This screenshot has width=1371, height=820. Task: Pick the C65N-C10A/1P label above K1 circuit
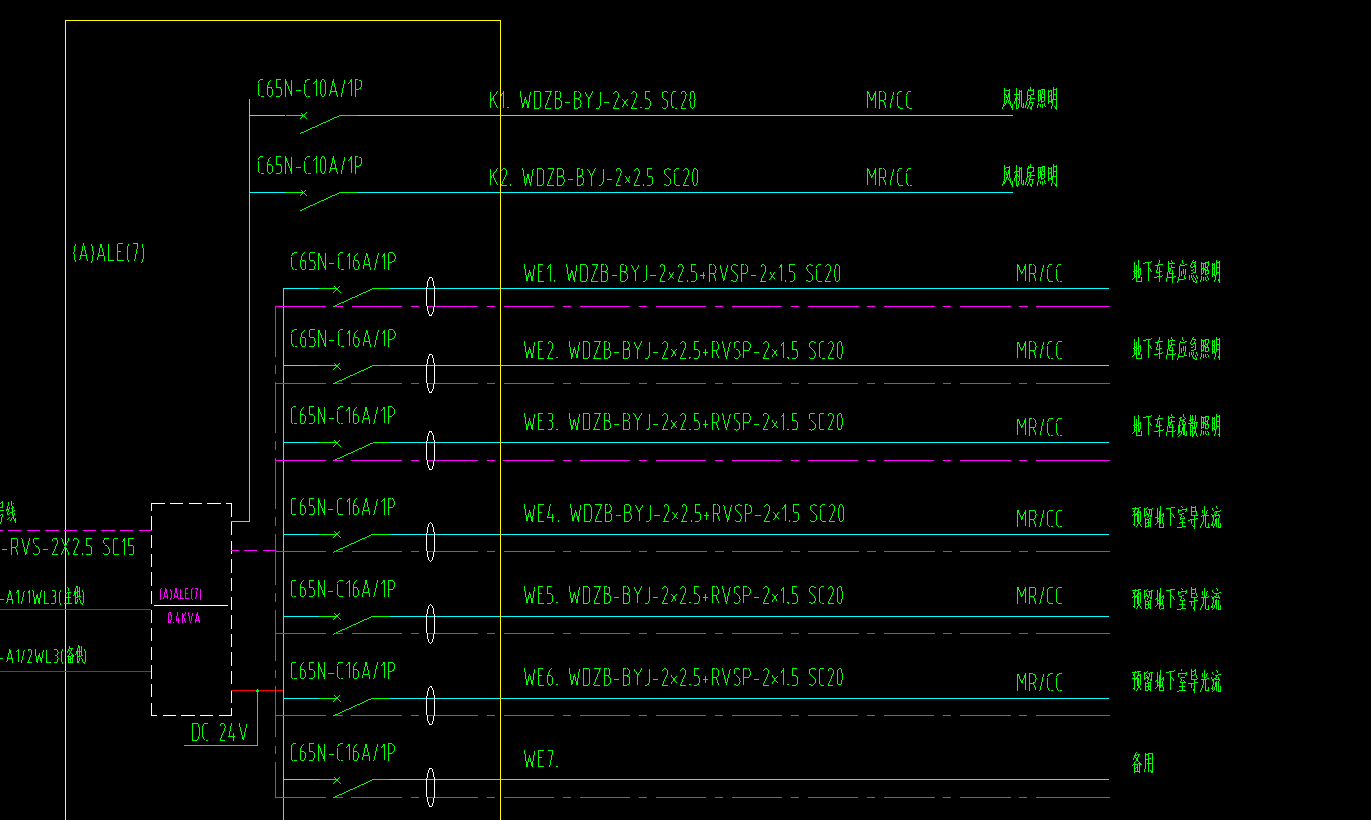tap(309, 89)
